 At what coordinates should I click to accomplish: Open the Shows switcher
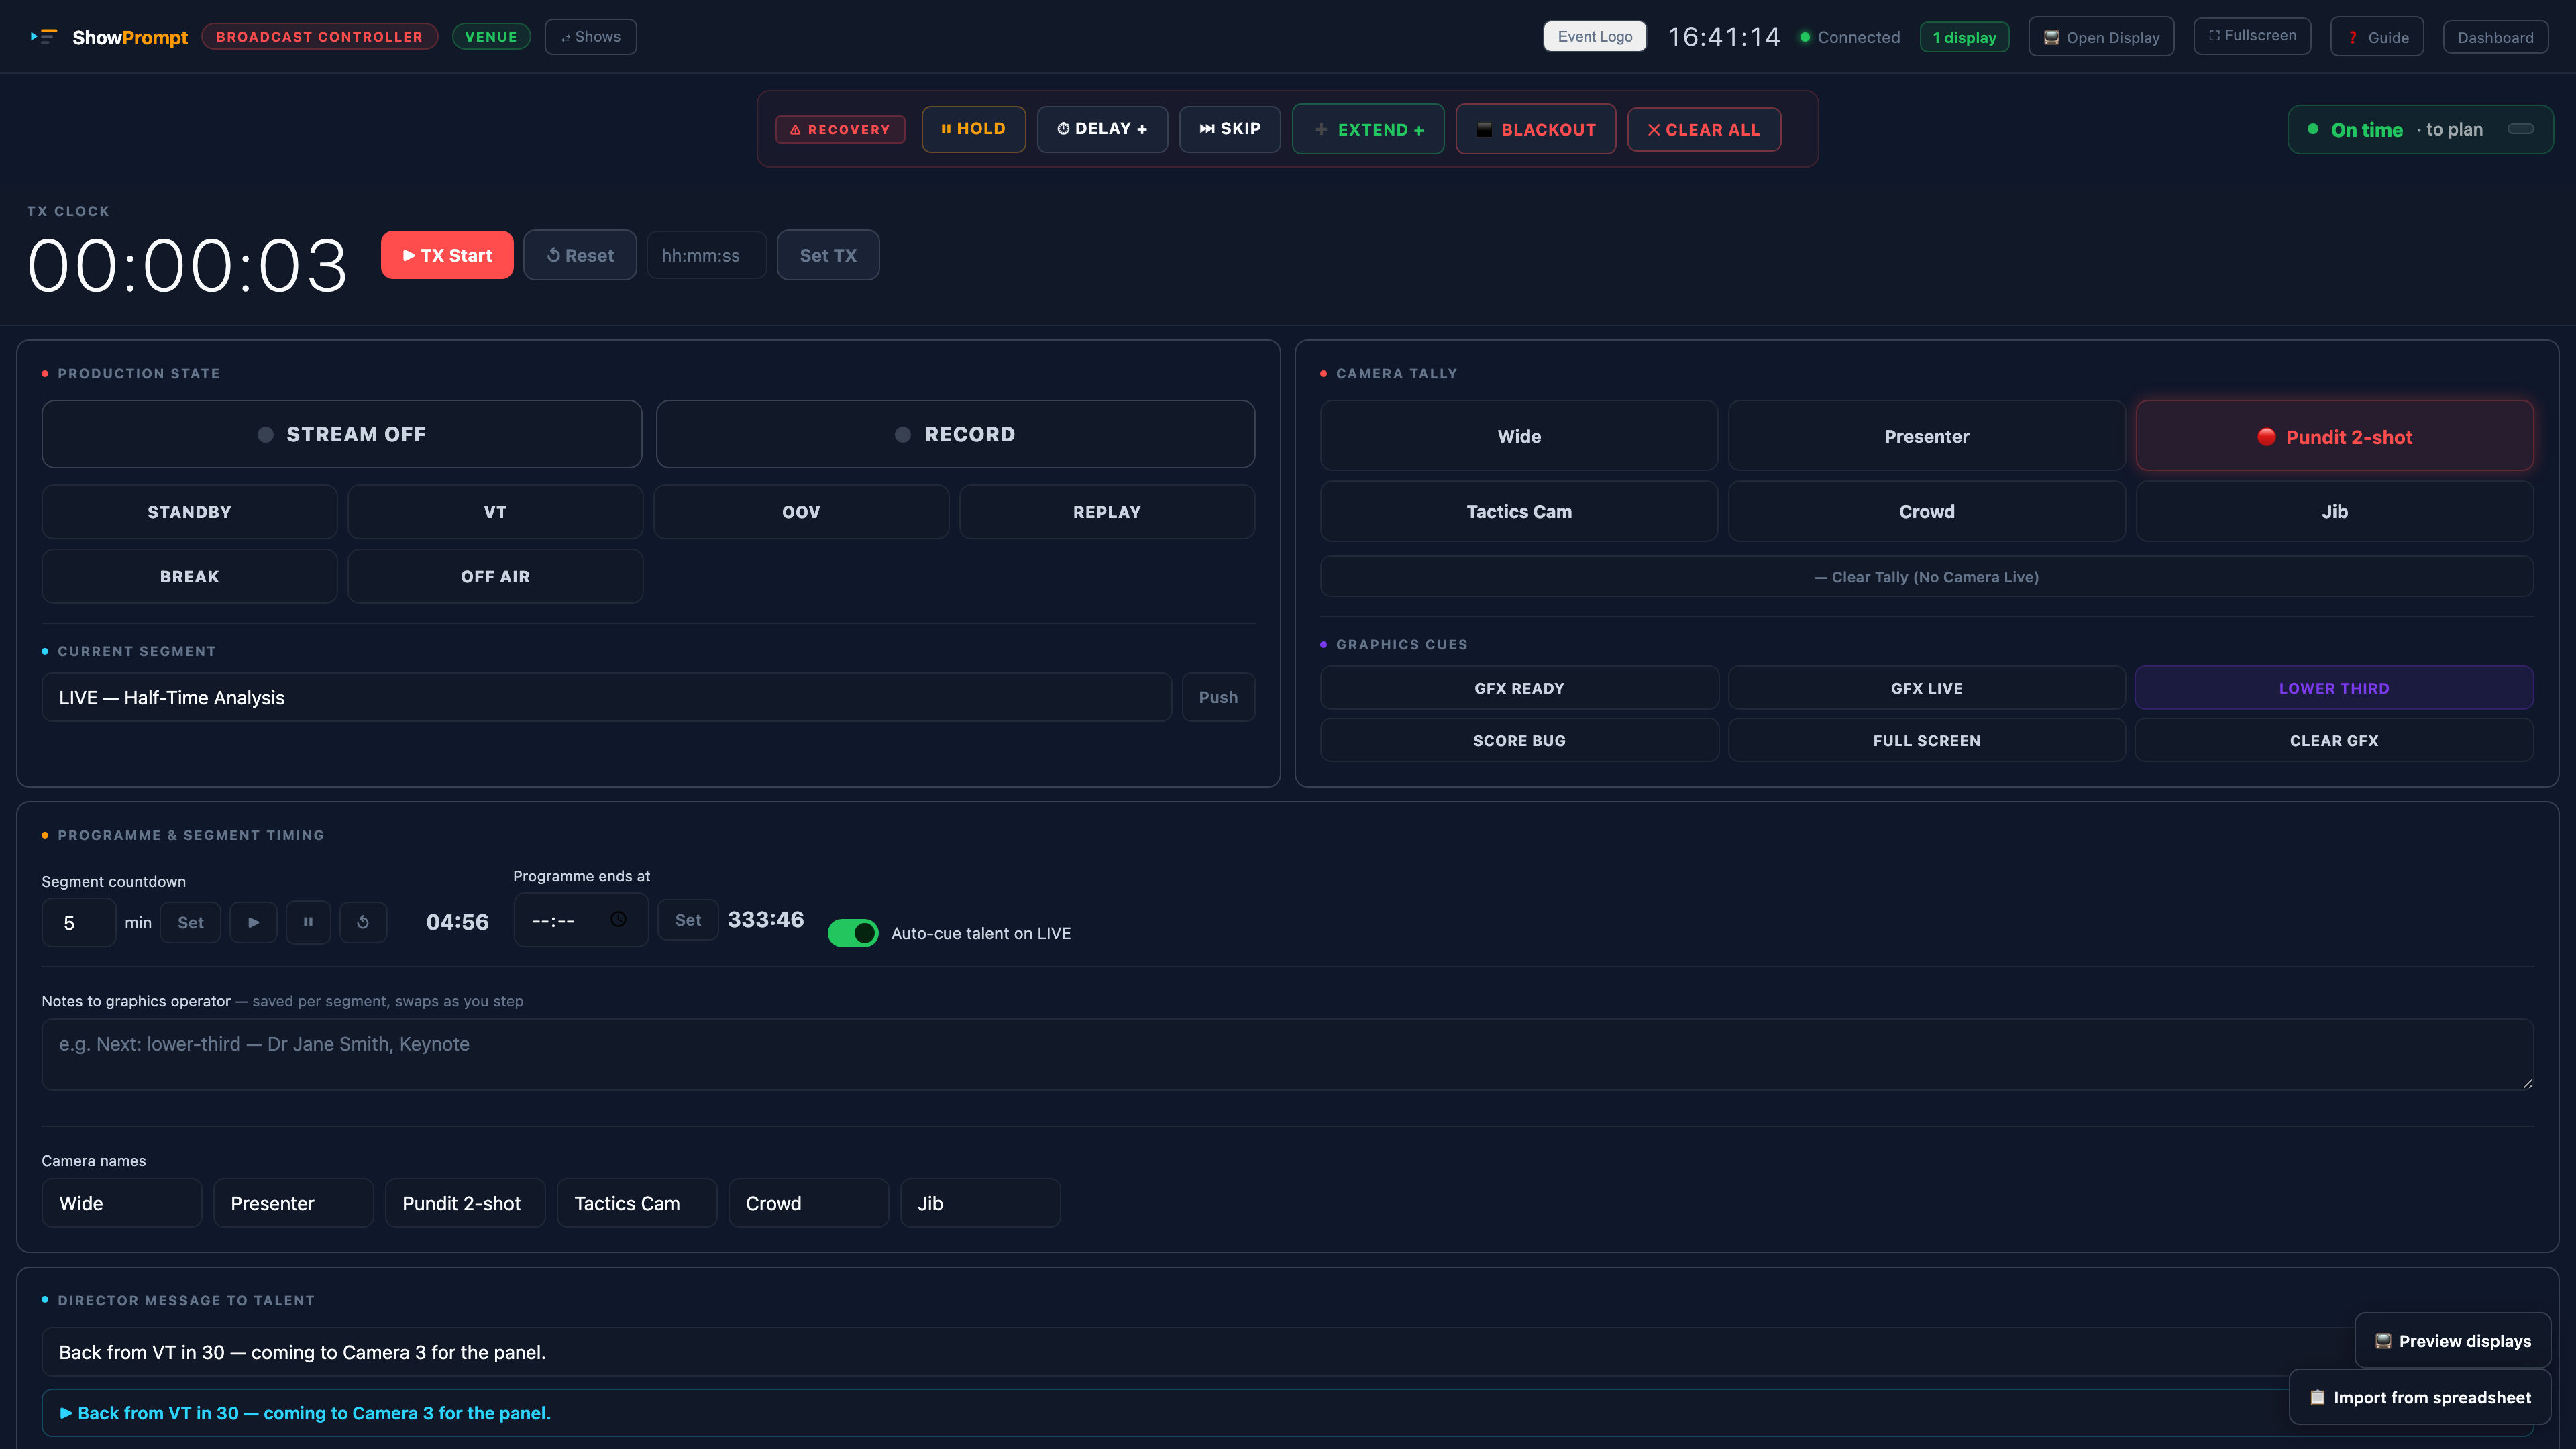coord(591,37)
